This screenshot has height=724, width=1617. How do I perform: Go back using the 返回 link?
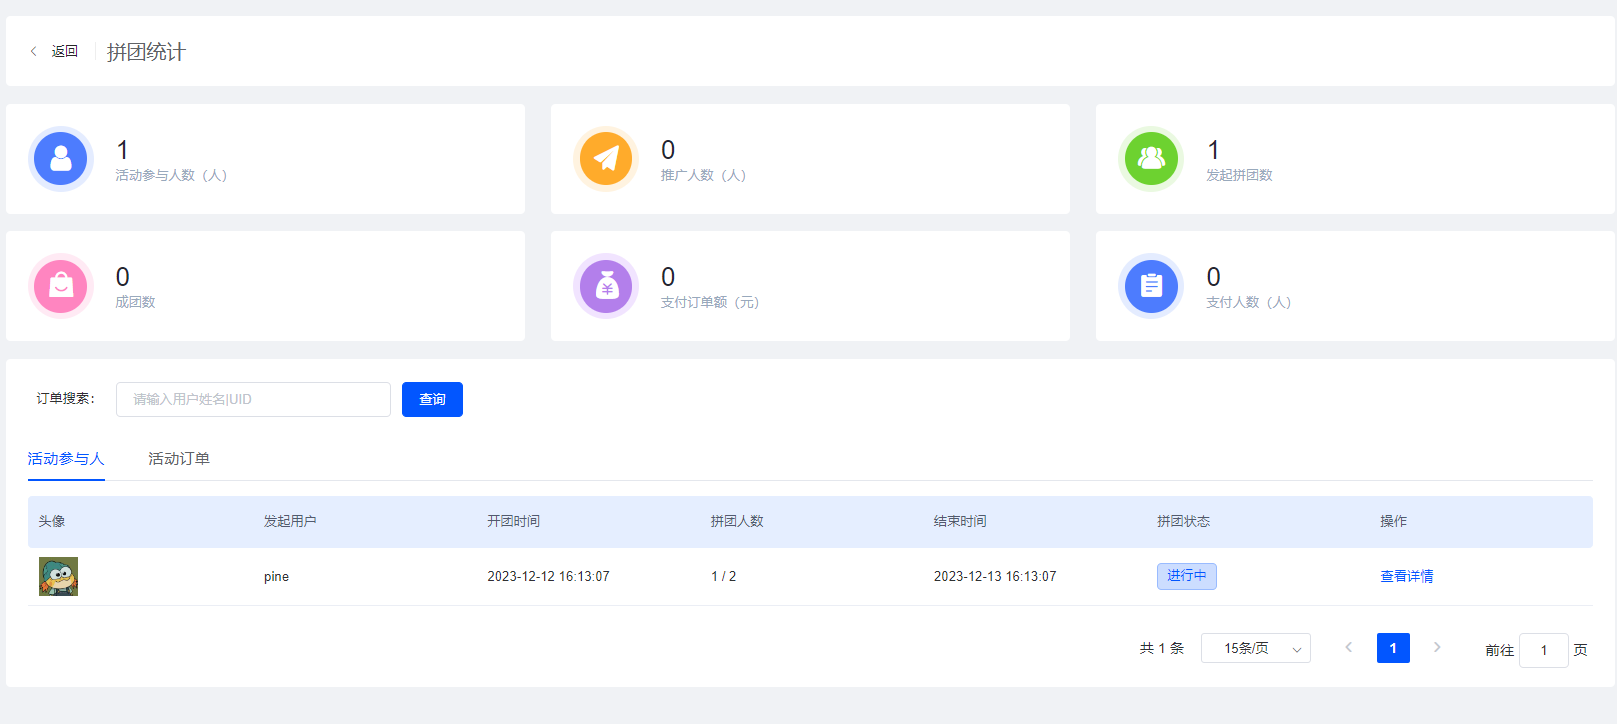coord(65,51)
